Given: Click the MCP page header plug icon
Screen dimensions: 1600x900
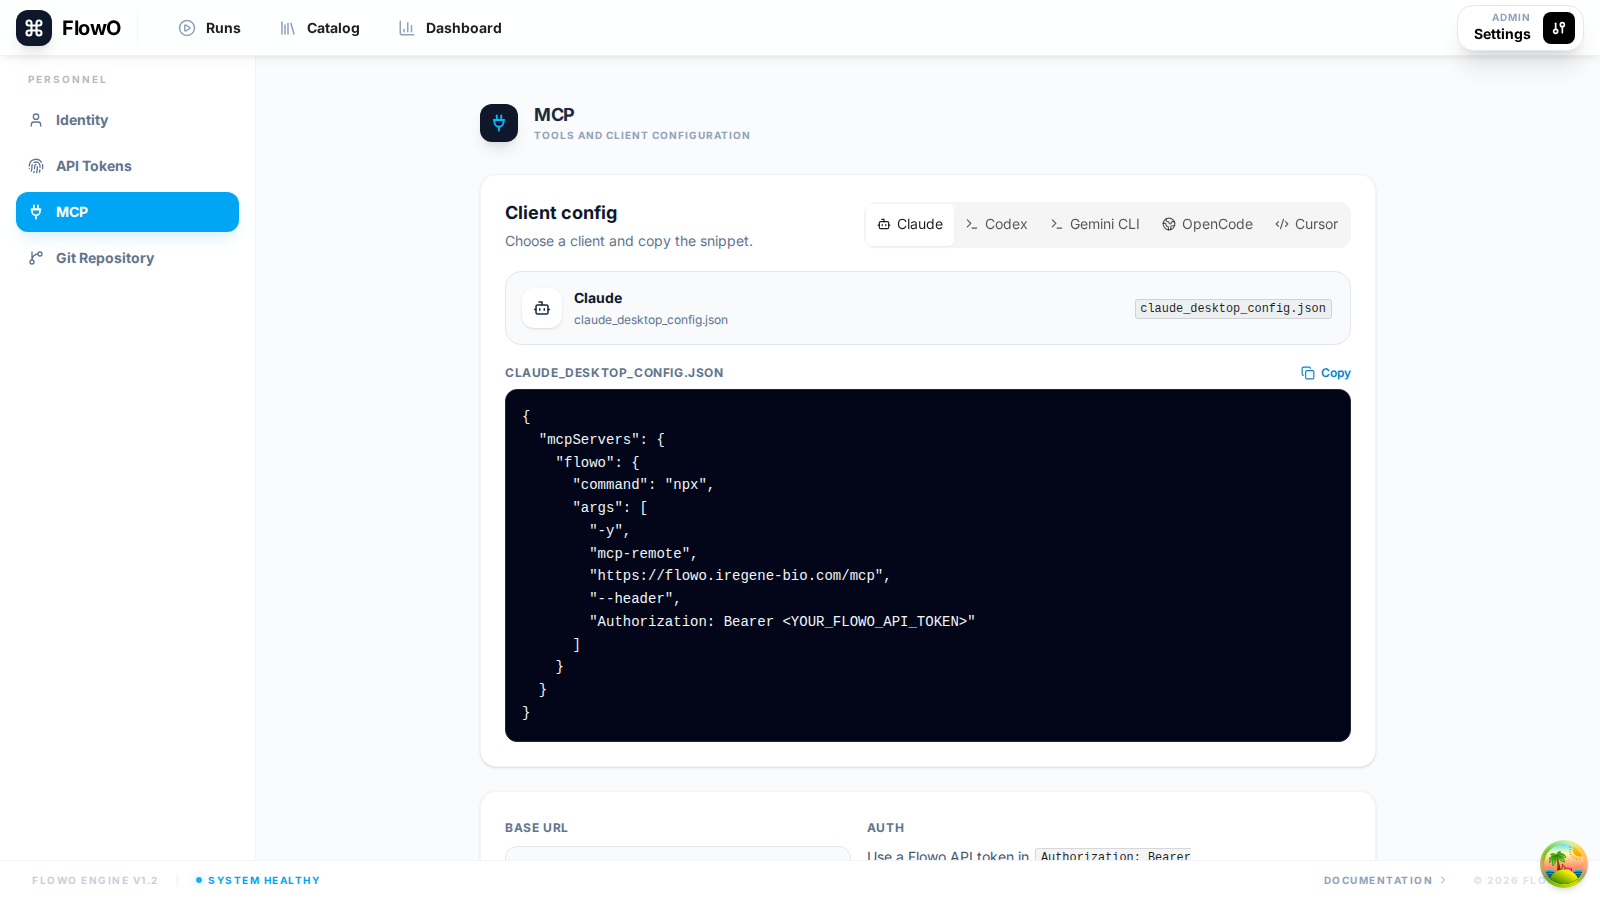Looking at the screenshot, I should [x=499, y=123].
